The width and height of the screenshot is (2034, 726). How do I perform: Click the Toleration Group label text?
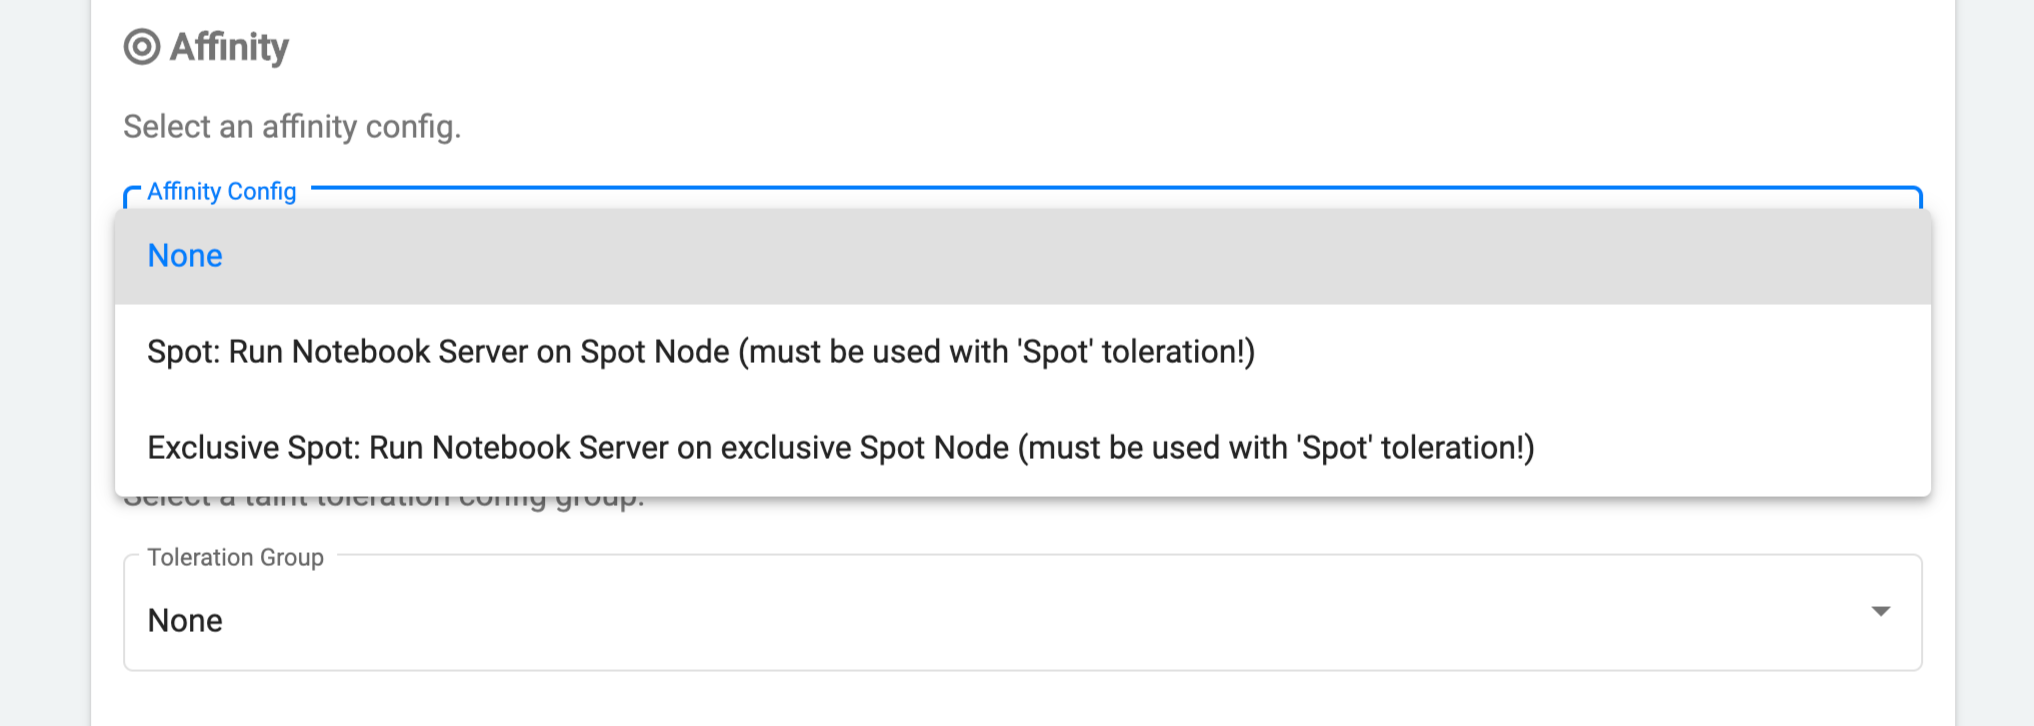235,558
